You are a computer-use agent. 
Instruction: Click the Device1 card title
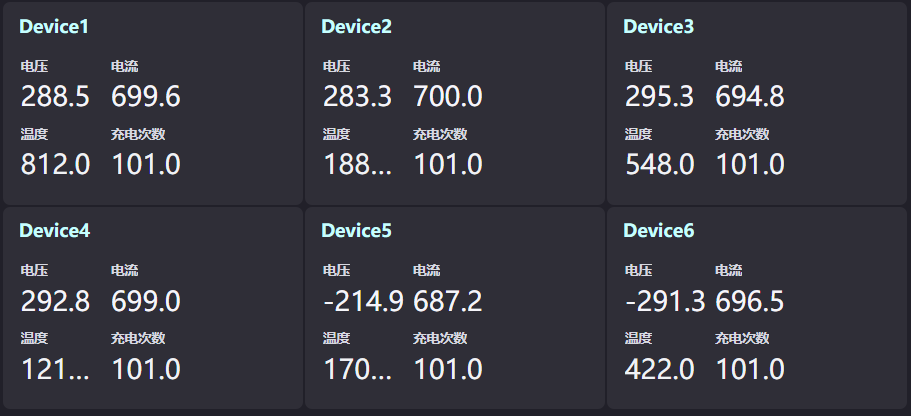tap(54, 27)
